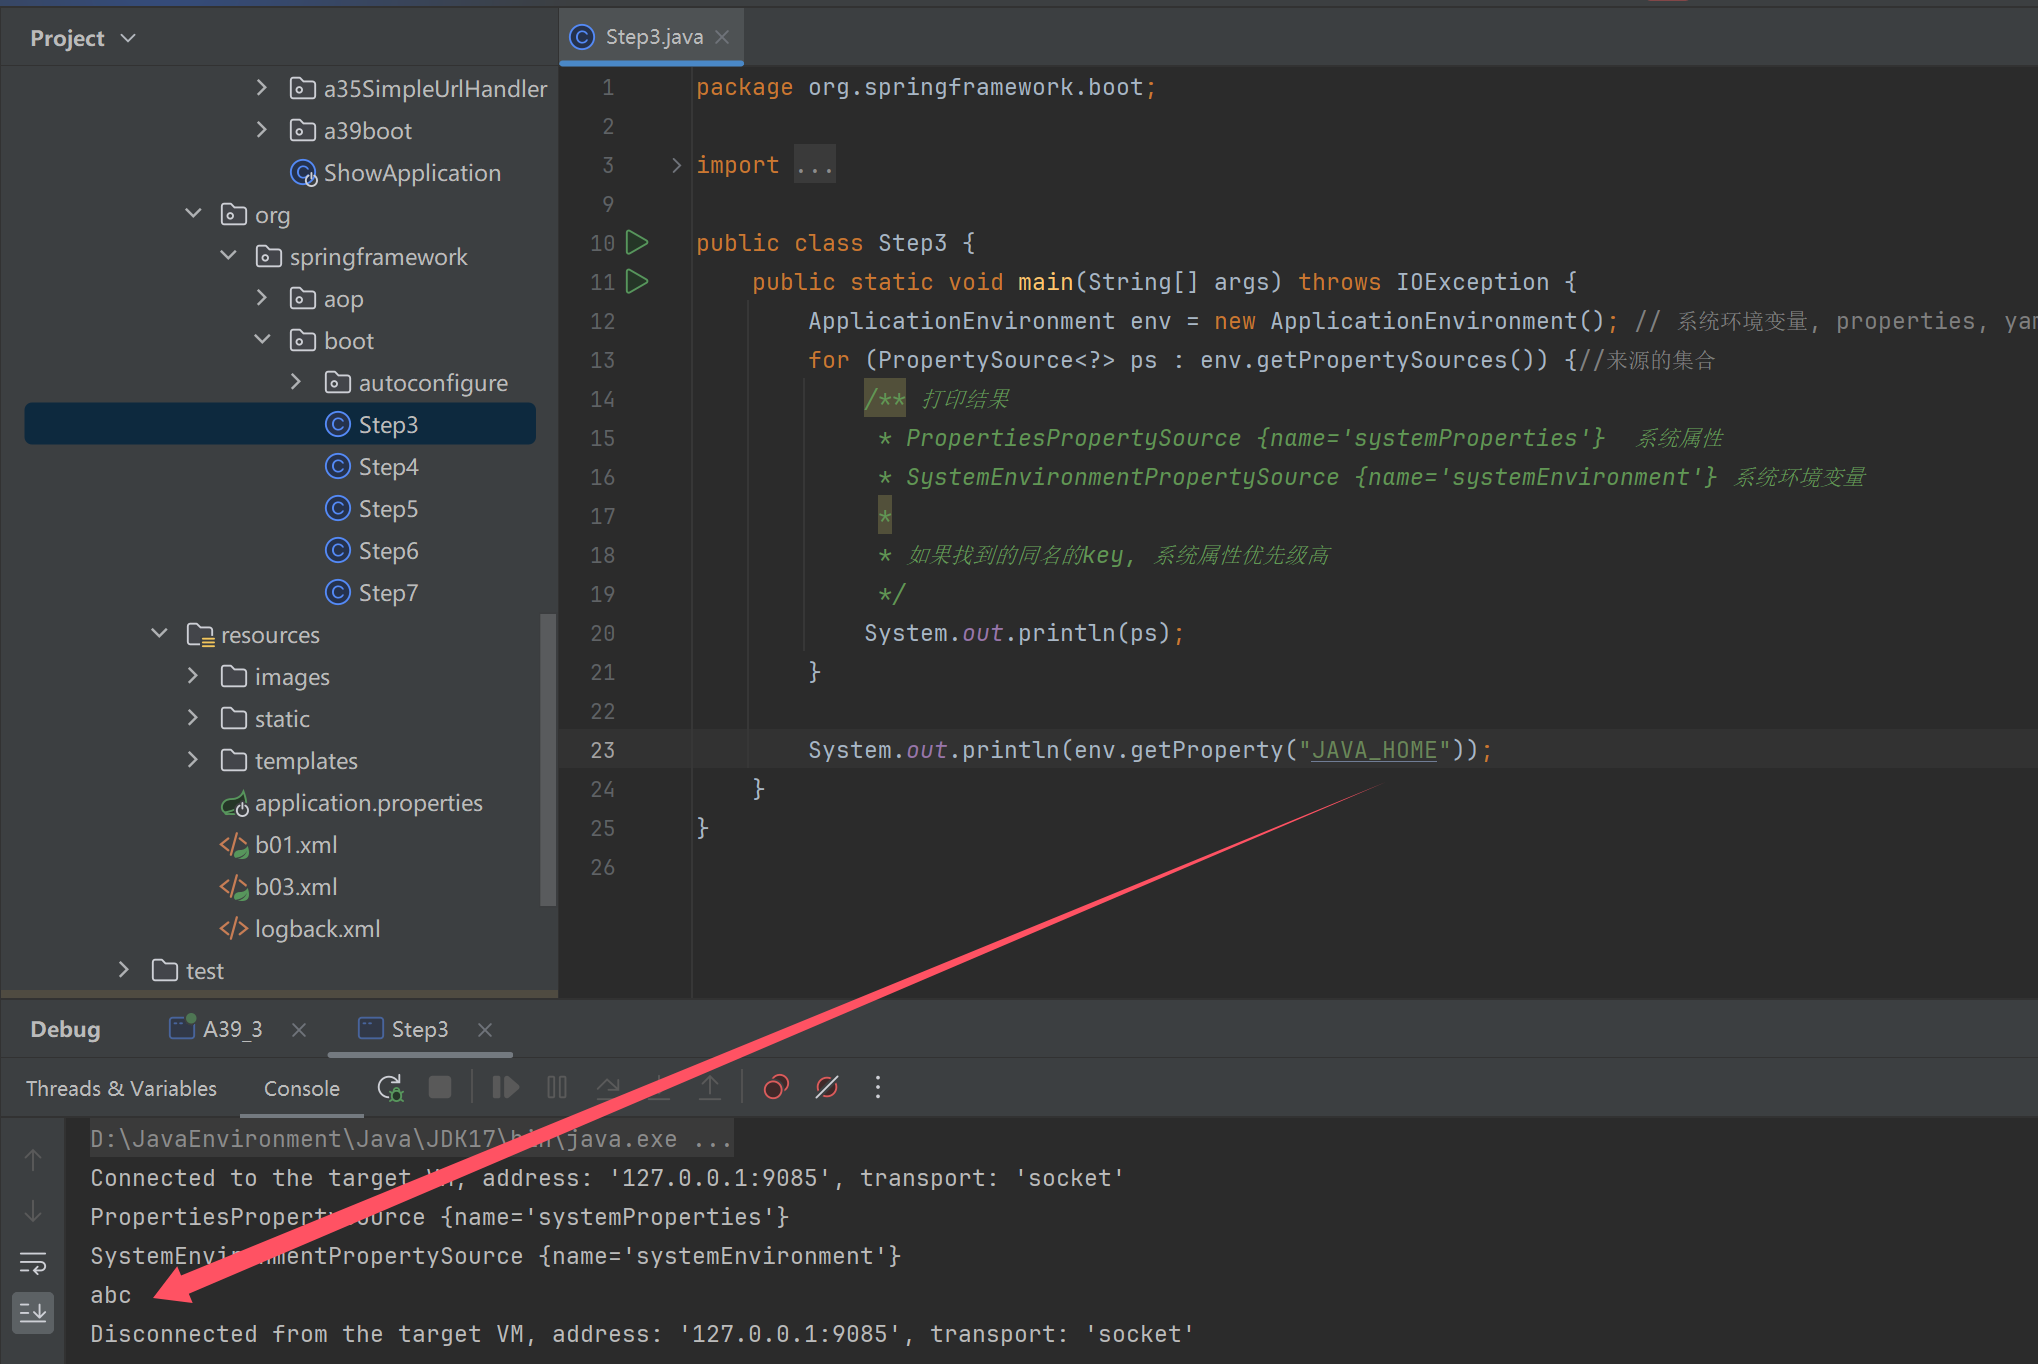Switch to the A39_3 debug tab
2038x1364 pixels.
pyautogui.click(x=232, y=1029)
